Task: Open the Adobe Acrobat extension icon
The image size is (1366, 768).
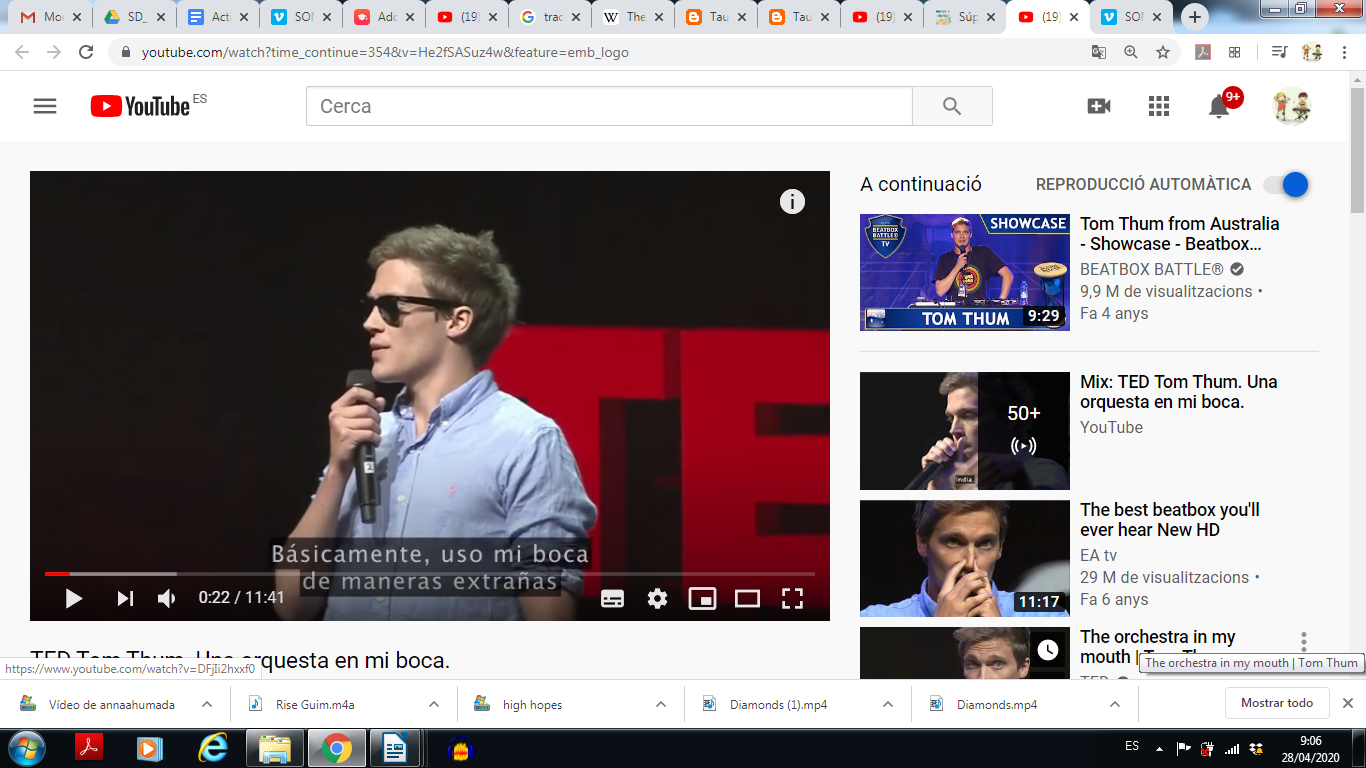Action: 1203,52
